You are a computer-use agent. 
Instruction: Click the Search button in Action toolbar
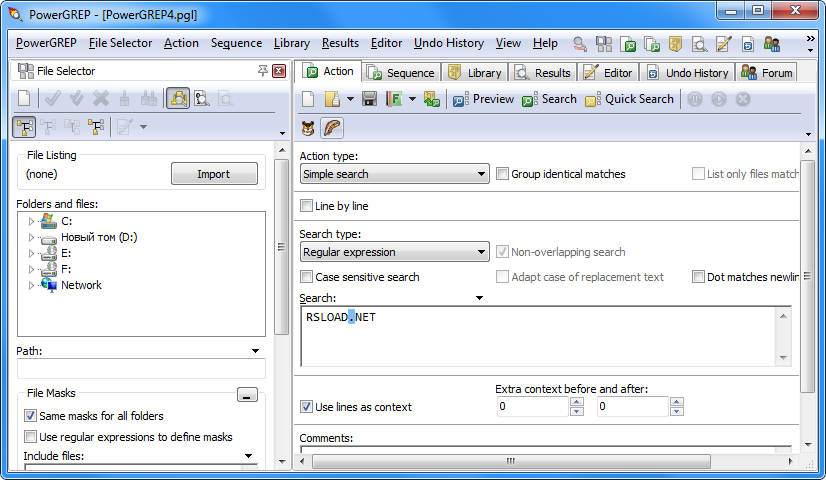point(549,99)
